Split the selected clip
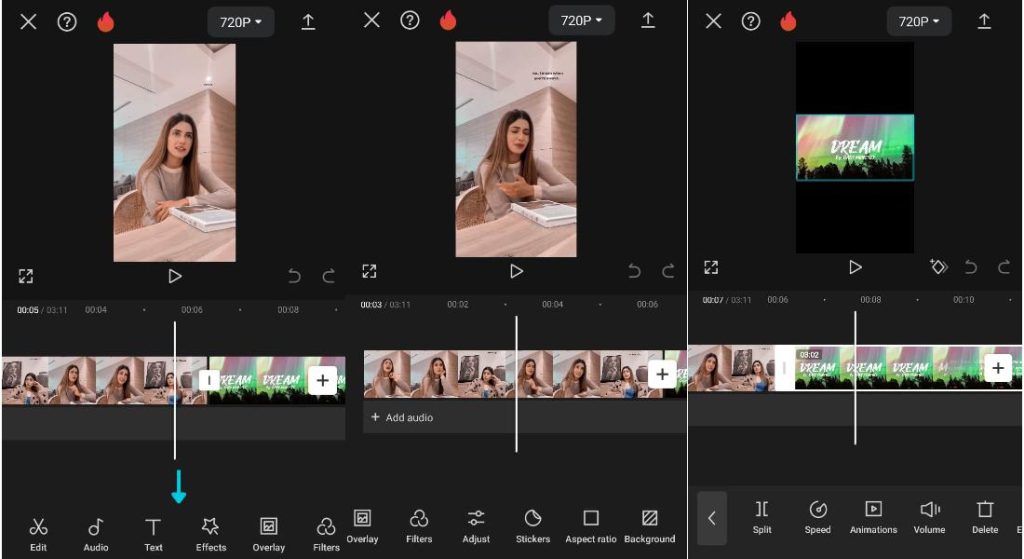The image size is (1024, 559). [761, 518]
